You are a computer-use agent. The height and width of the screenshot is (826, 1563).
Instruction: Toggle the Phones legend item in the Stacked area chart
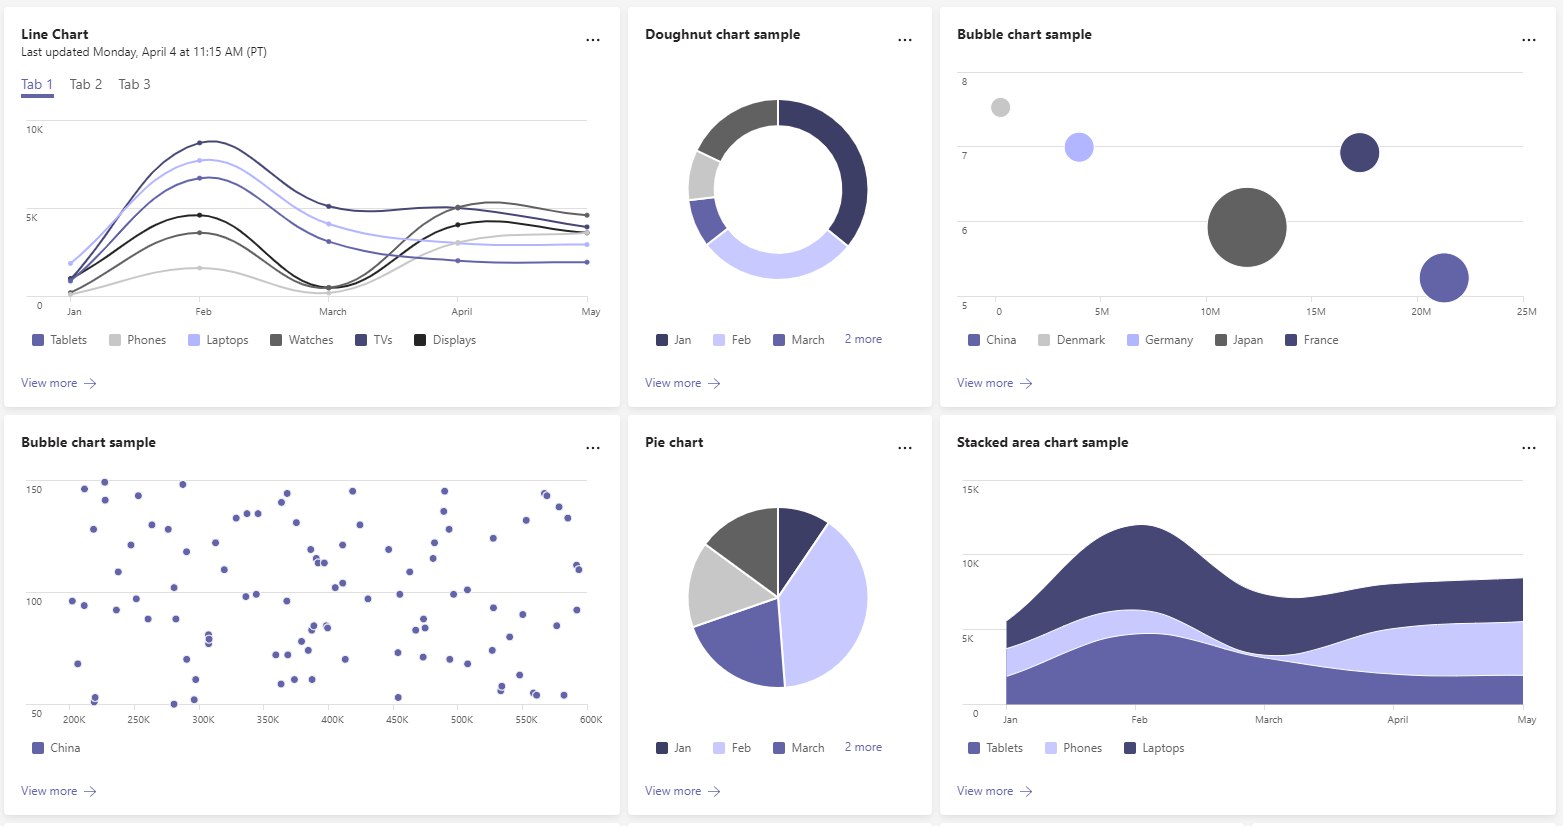point(1073,748)
